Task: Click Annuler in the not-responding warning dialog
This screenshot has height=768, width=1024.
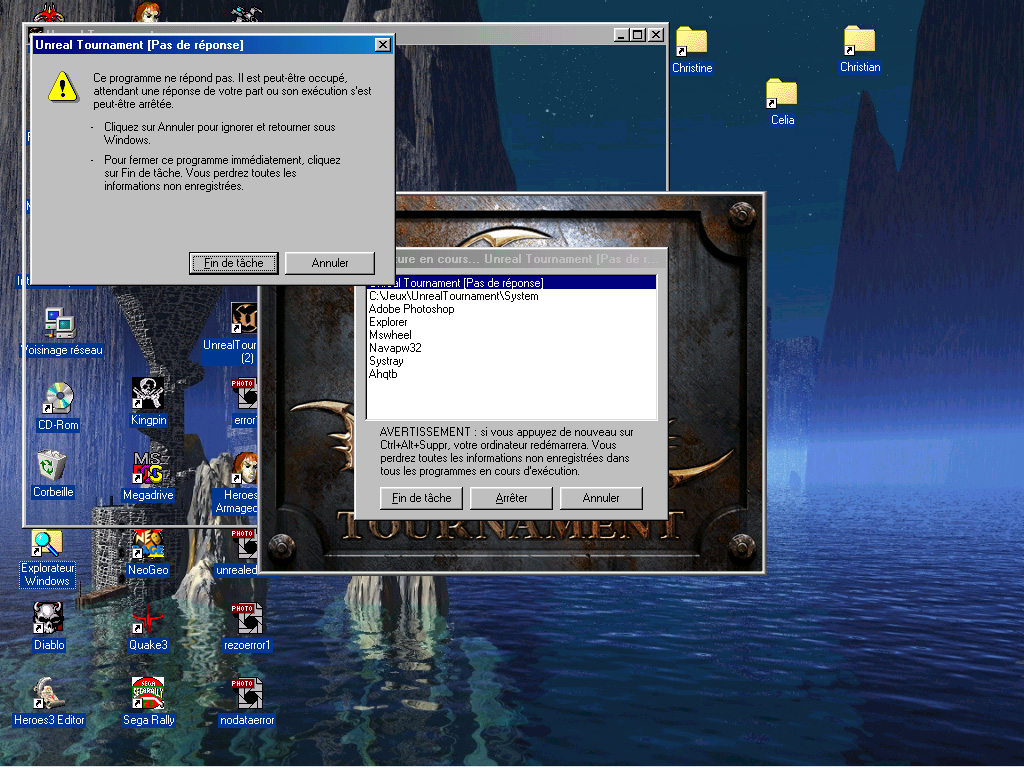Action: (x=330, y=263)
